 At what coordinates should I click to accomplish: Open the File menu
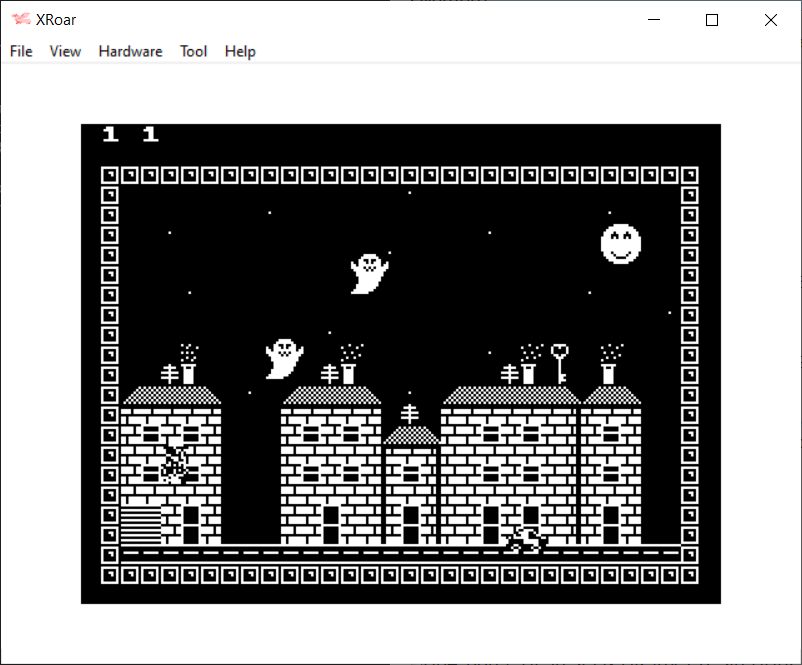[x=21, y=51]
